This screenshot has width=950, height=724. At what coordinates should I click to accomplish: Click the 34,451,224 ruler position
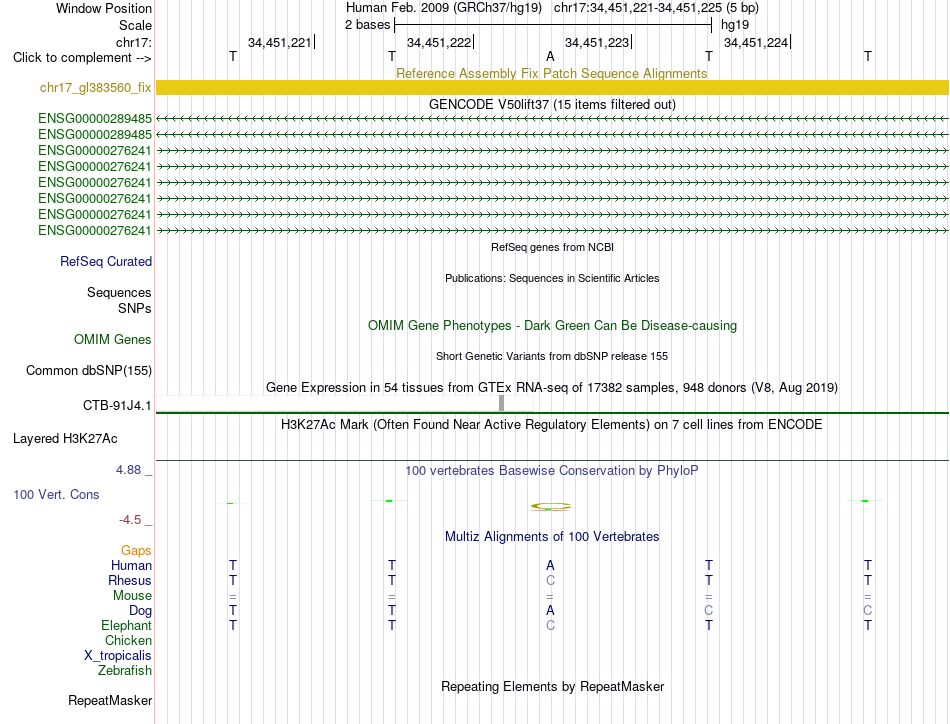click(756, 42)
